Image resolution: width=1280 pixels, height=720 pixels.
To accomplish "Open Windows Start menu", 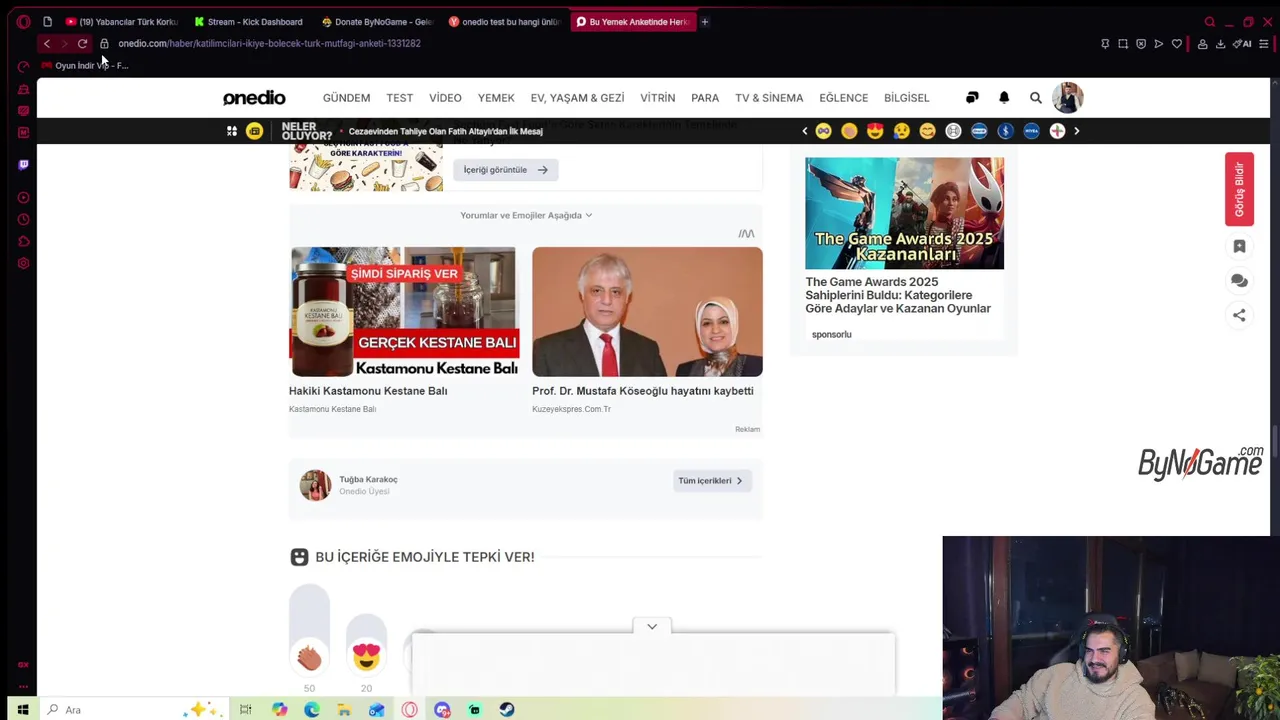I will pyautogui.click(x=22, y=710).
